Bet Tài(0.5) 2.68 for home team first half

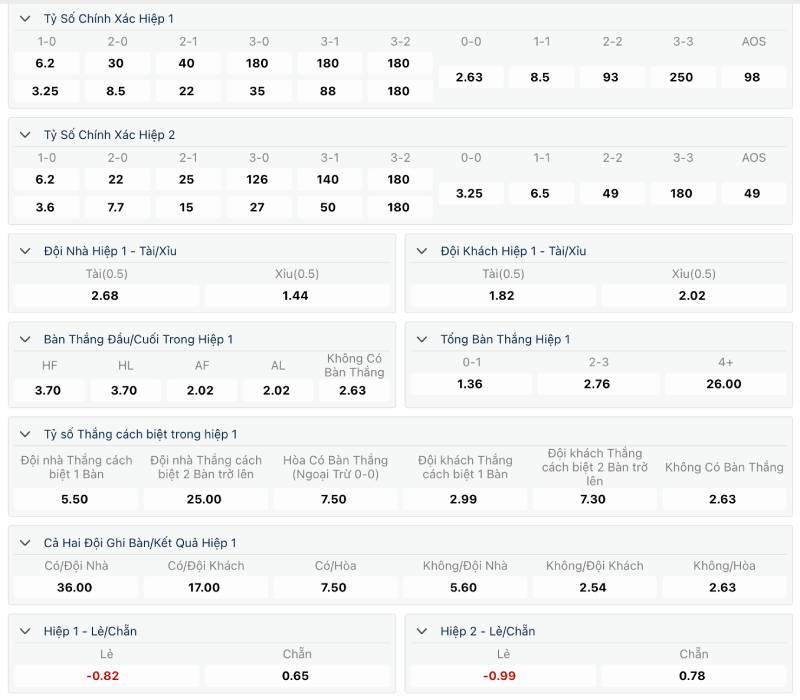106,295
